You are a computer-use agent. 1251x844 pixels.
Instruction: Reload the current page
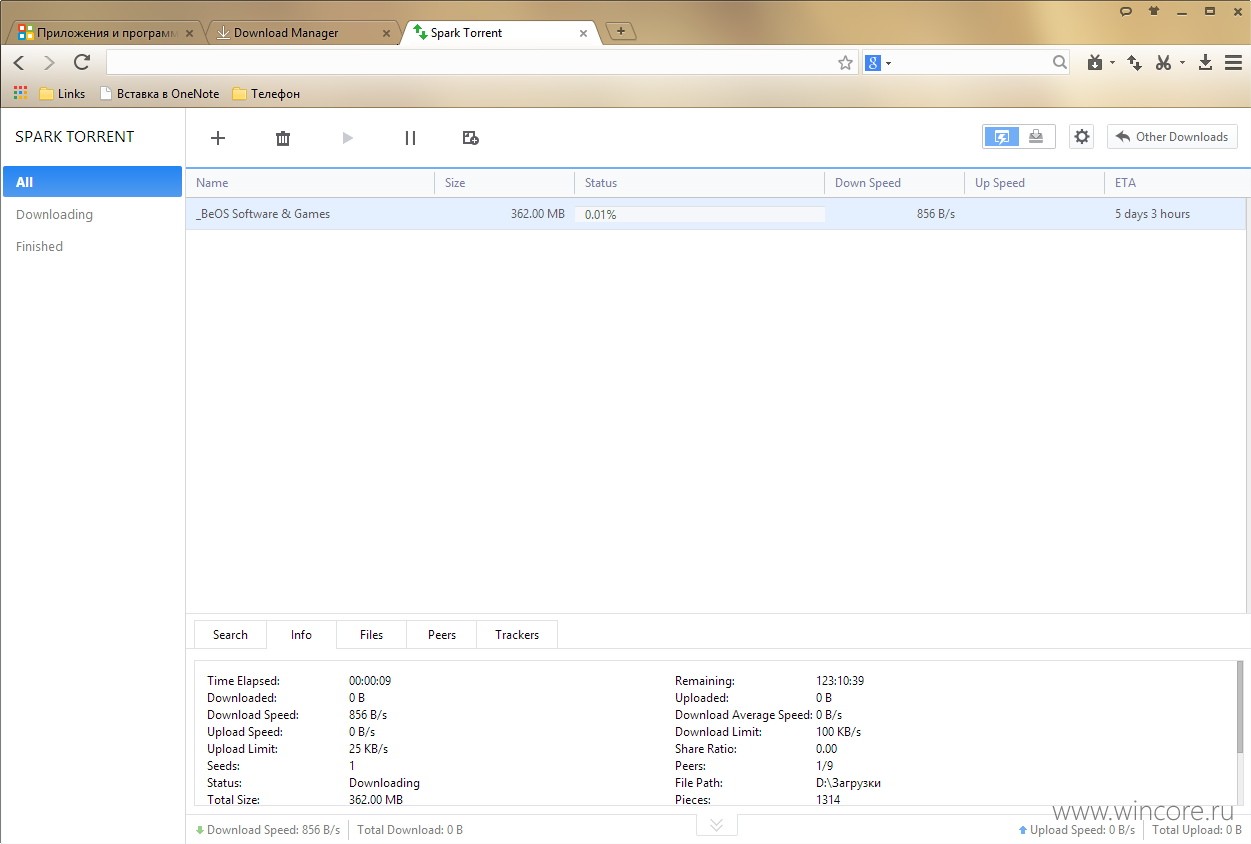pos(82,62)
